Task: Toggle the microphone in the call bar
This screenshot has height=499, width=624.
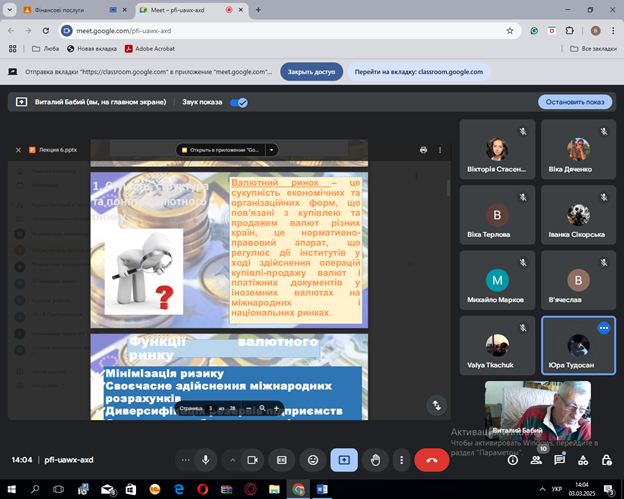Action: pos(206,459)
